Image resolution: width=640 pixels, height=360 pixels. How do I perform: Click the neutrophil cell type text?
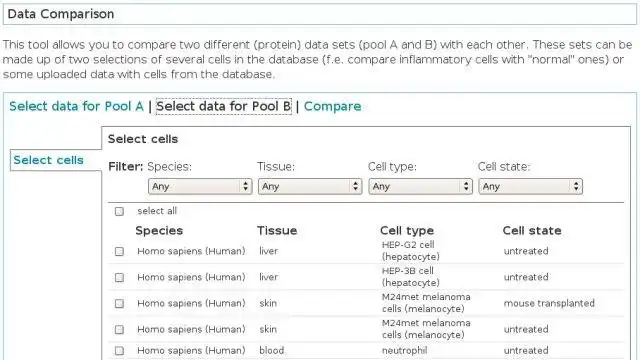pos(404,351)
